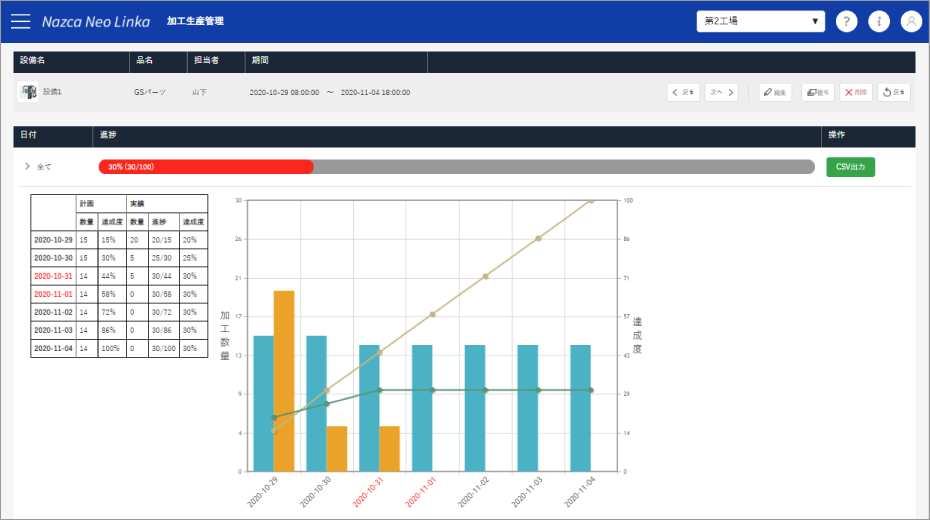The image size is (930, 520).
Task: Click the orange bar for 2020-10-29
Action: tap(284, 380)
